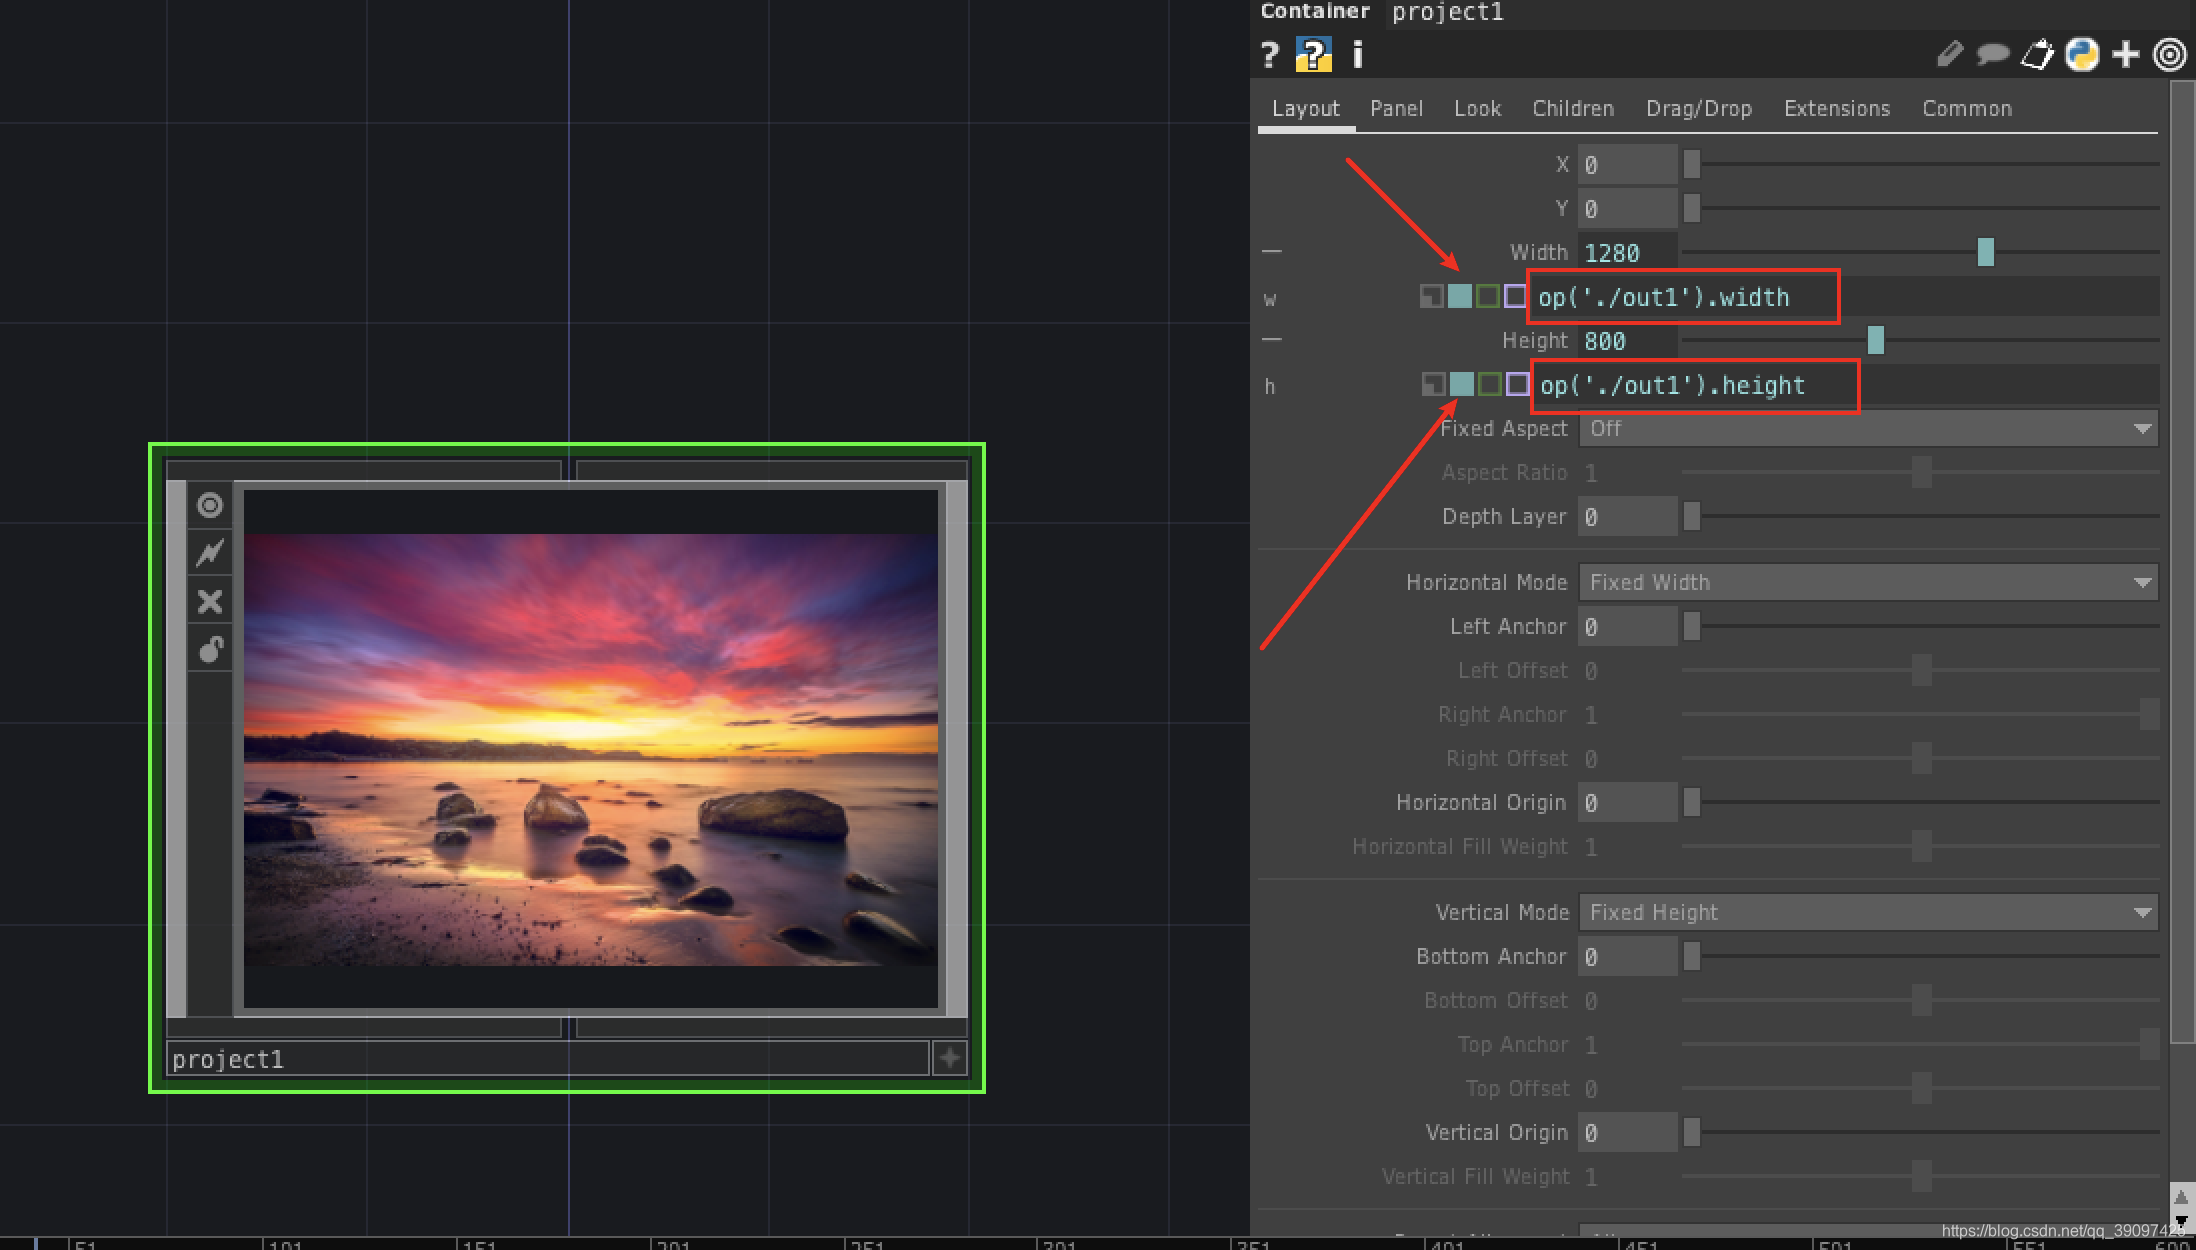Switch to the Panel tab
This screenshot has height=1250, width=2196.
[1395, 109]
